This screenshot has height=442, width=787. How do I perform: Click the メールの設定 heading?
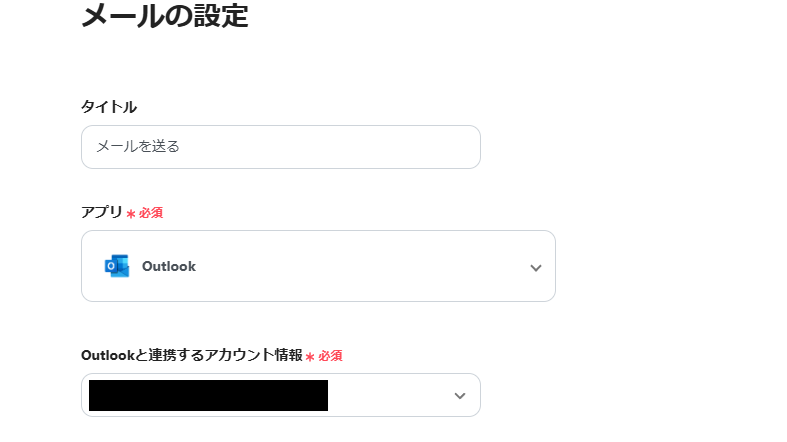click(x=164, y=16)
